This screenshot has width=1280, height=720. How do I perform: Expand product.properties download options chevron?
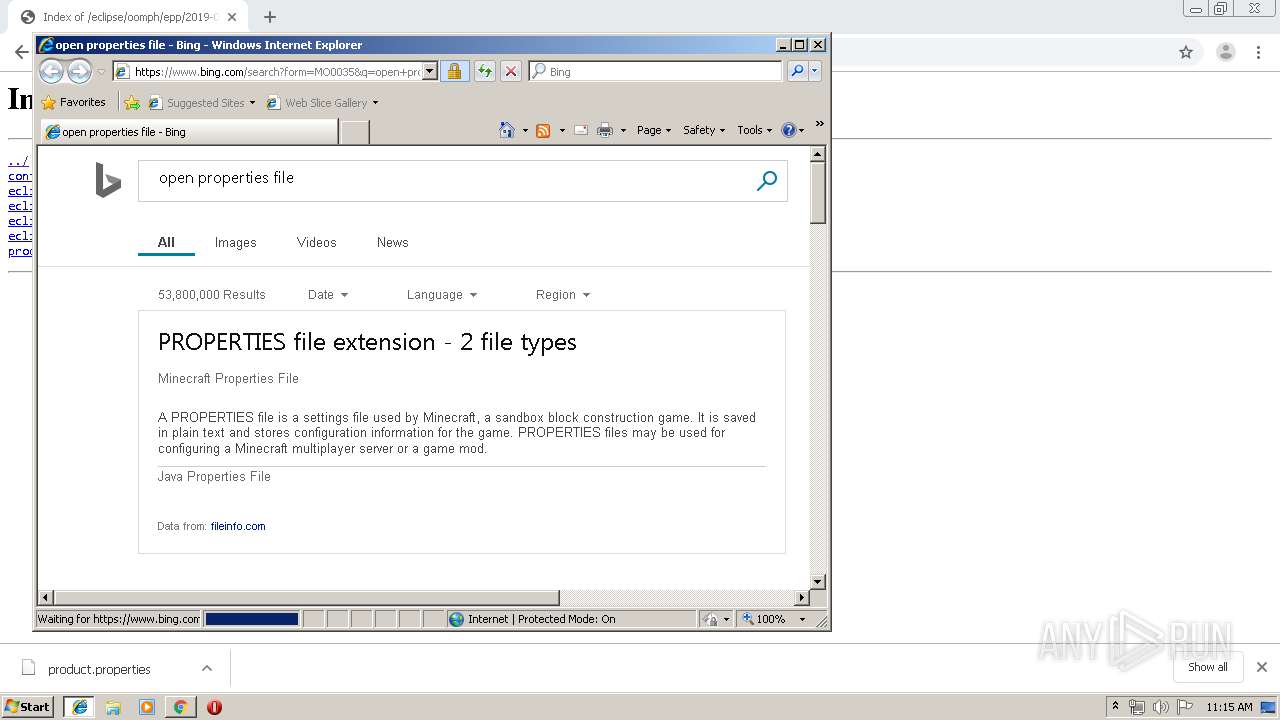[x=206, y=668]
